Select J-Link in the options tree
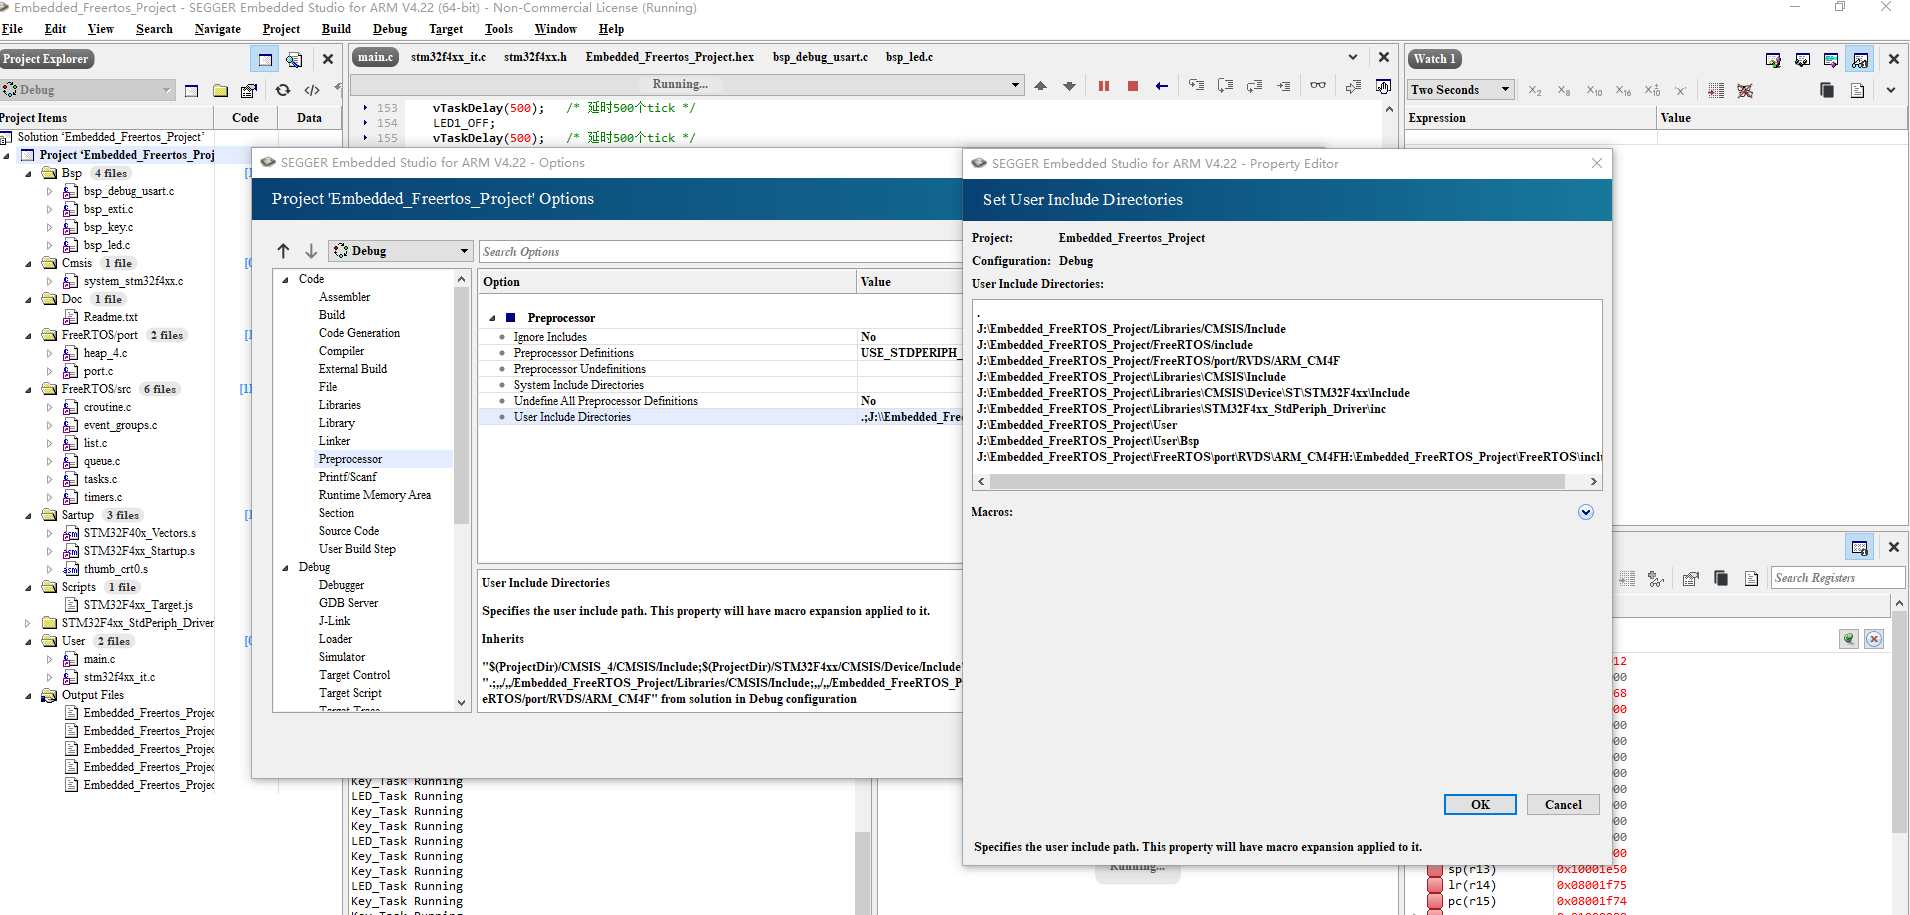Image resolution: width=1910 pixels, height=915 pixels. pyautogui.click(x=334, y=621)
